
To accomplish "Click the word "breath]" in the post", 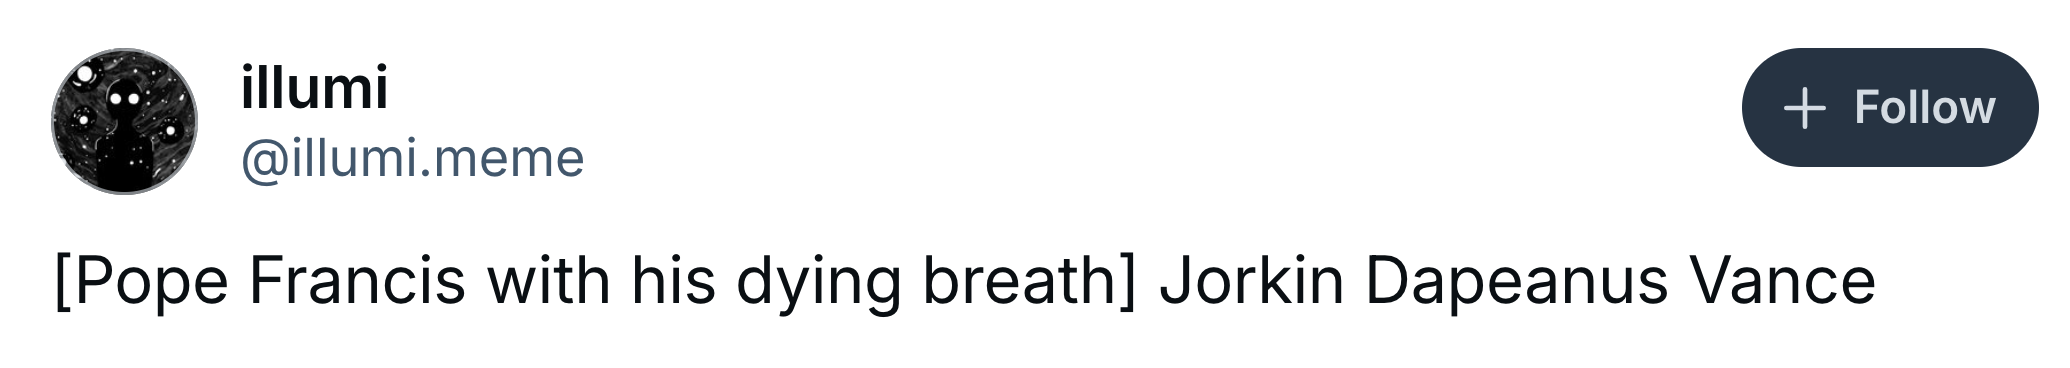I will 1029,282.
